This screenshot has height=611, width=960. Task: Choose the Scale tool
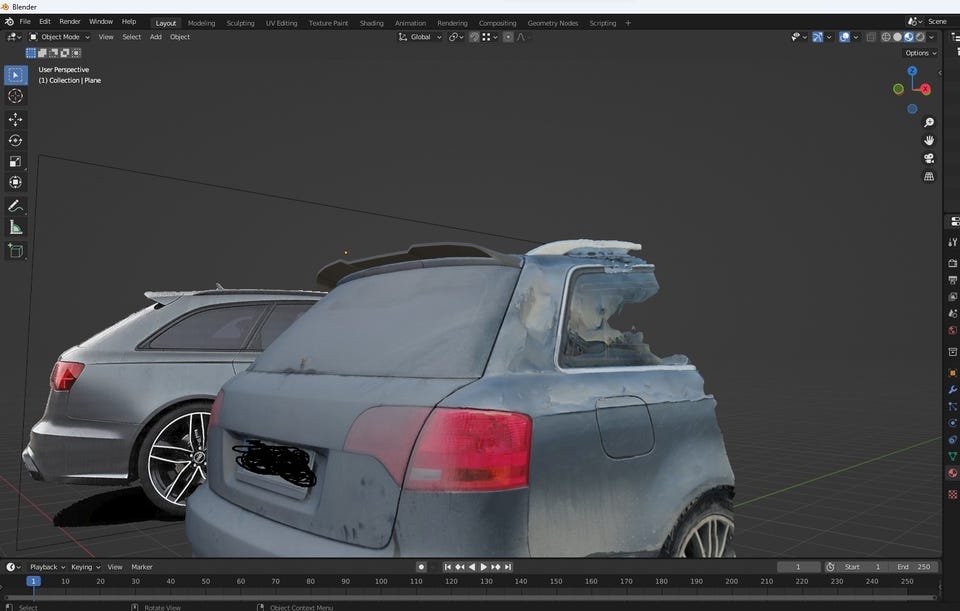click(x=15, y=161)
